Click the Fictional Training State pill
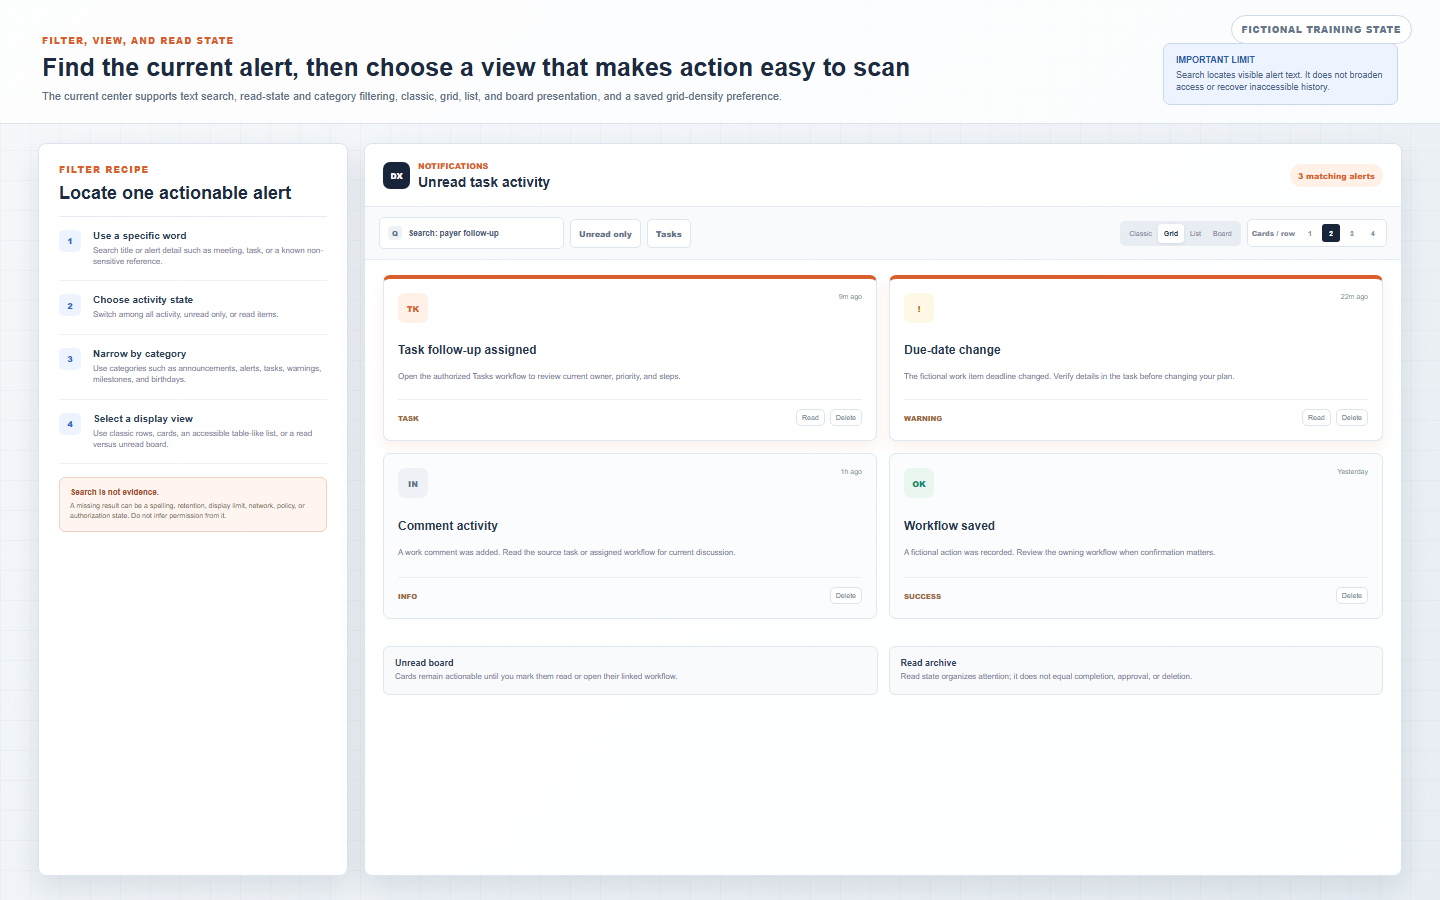The image size is (1440, 900). (1321, 29)
